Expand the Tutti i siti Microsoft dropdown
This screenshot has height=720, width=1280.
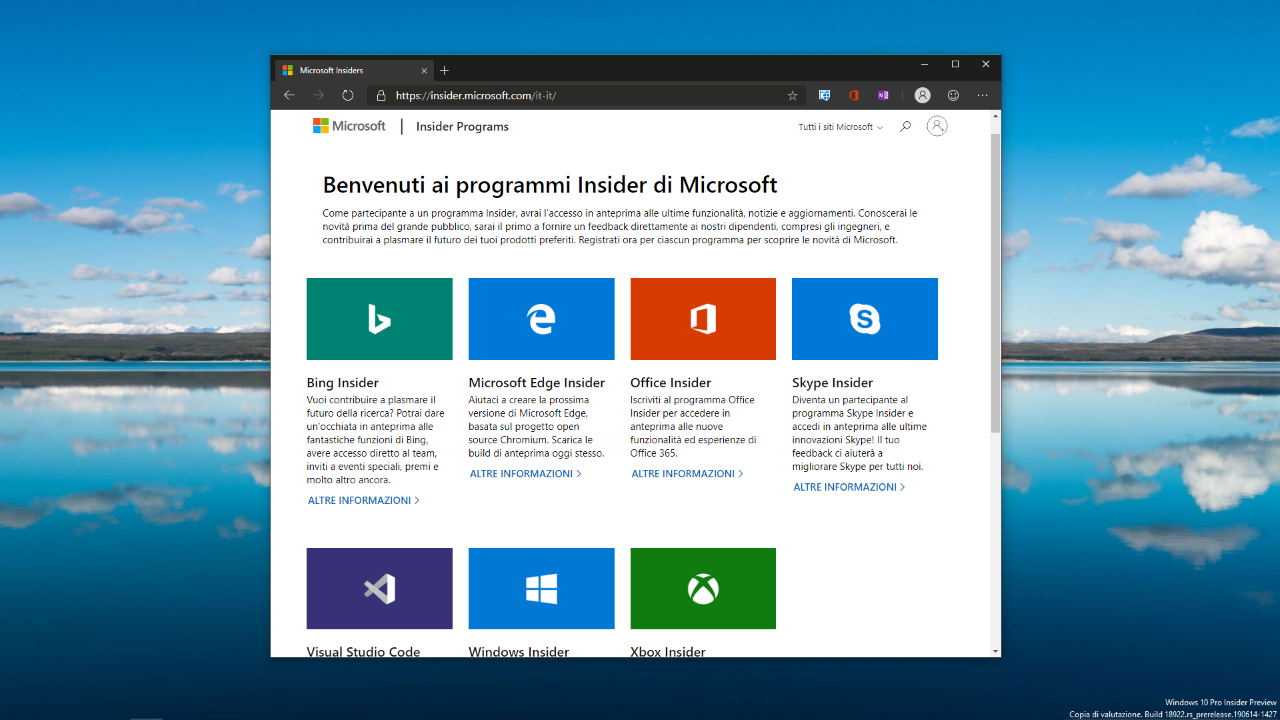pos(840,127)
